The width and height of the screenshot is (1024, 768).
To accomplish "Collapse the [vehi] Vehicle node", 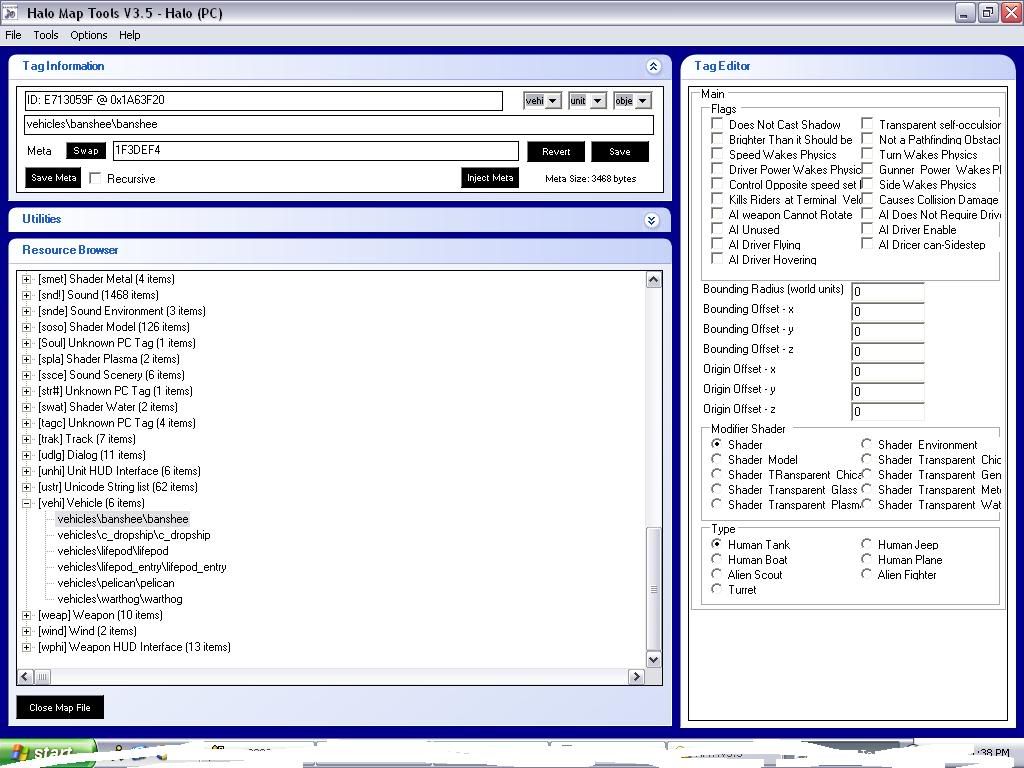I will [x=26, y=504].
